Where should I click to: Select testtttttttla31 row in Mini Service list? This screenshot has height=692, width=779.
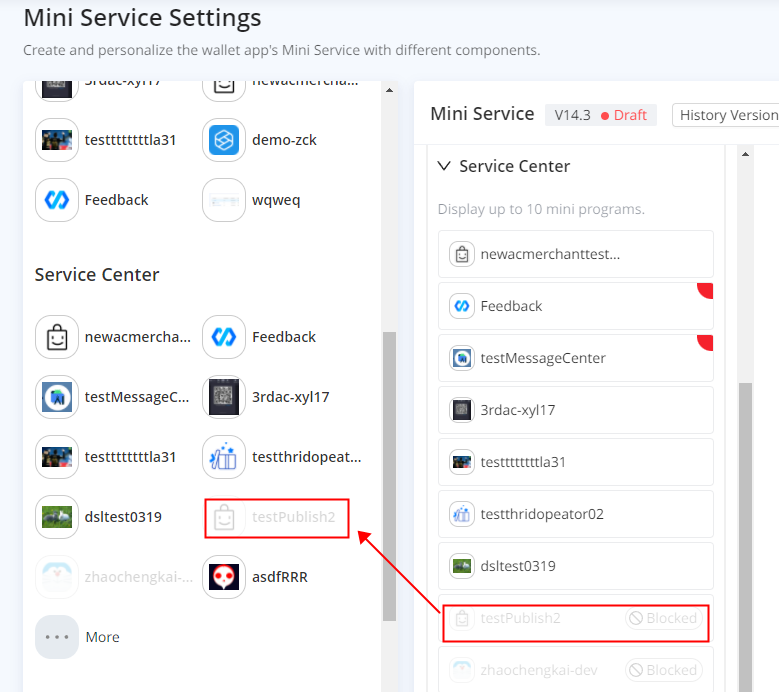[575, 462]
